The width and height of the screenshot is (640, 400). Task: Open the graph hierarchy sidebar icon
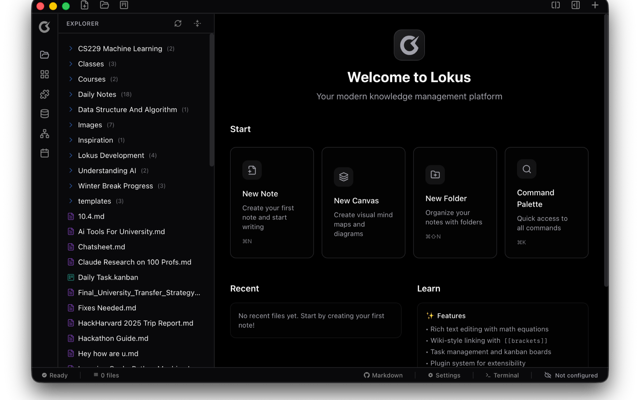44,133
